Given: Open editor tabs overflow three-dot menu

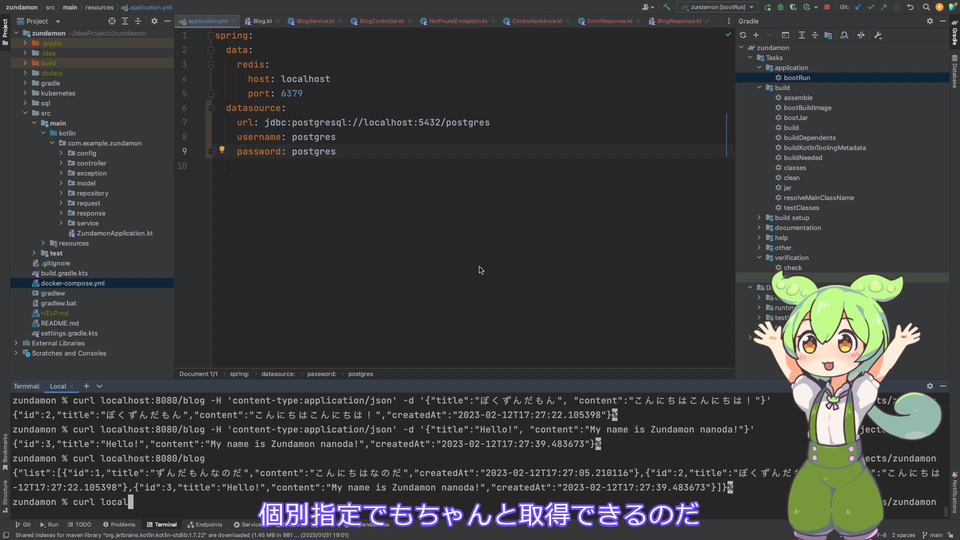Looking at the screenshot, I should 729,21.
